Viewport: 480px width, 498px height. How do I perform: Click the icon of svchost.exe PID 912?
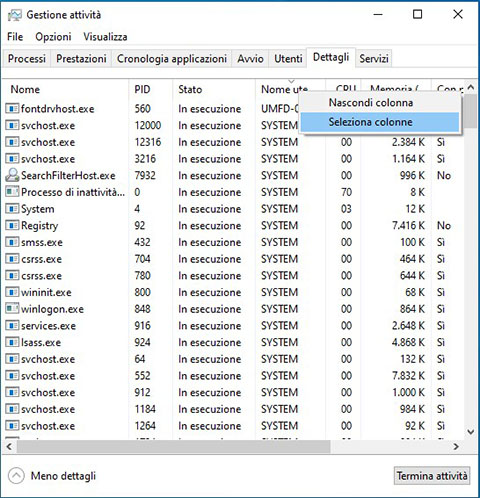point(12,392)
